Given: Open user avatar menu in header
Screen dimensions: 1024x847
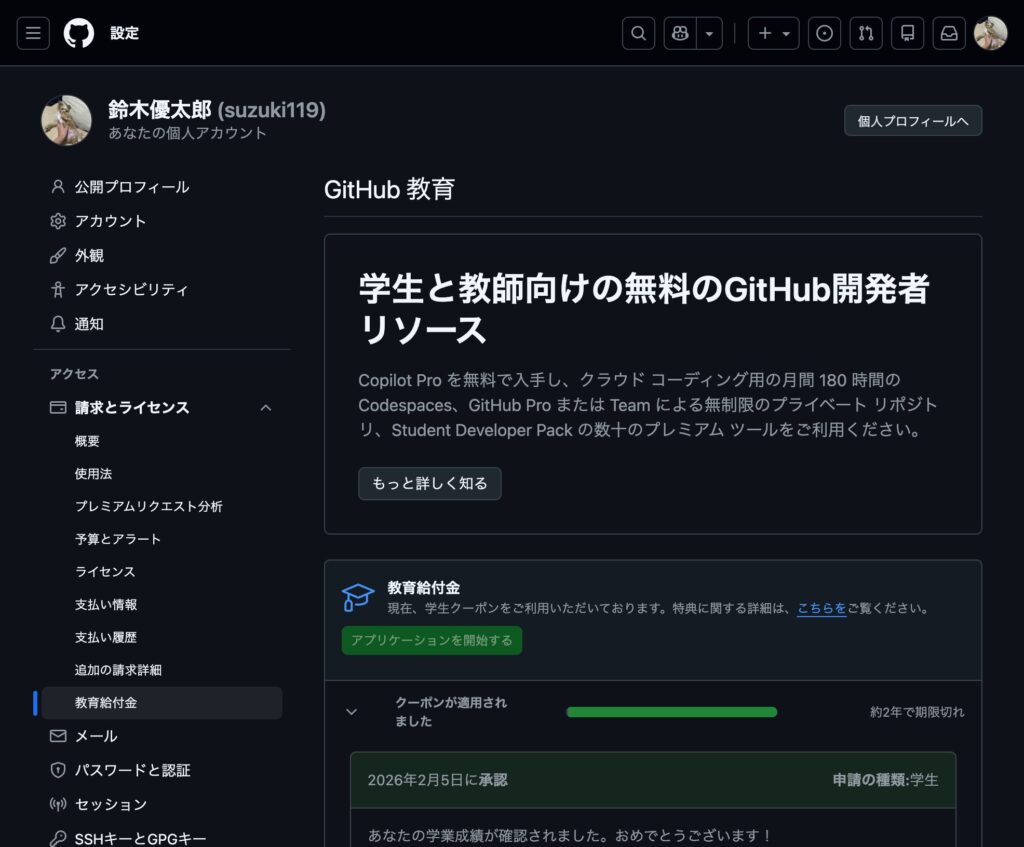Looking at the screenshot, I should coord(990,33).
